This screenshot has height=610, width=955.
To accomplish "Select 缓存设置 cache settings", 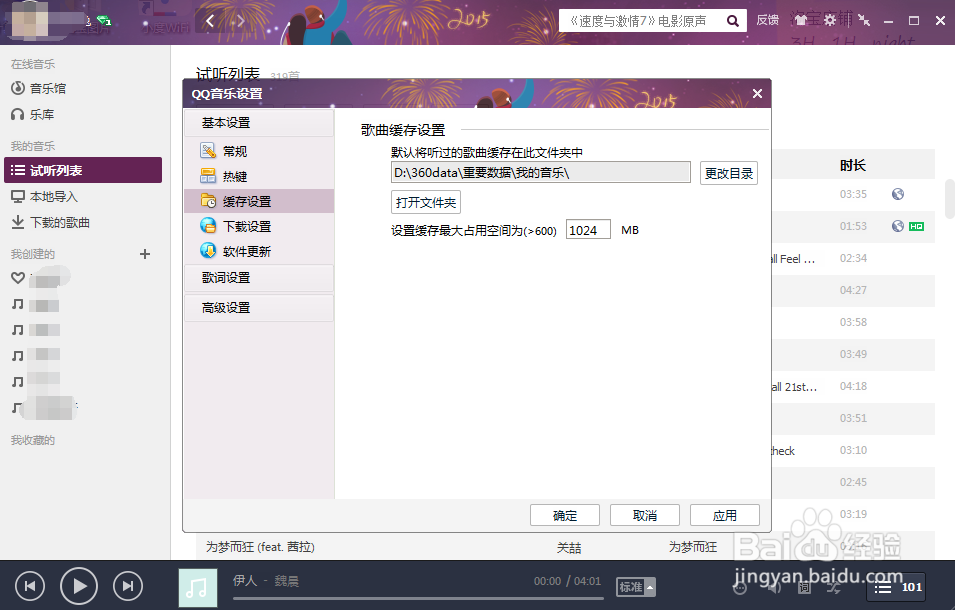I will click(259, 201).
